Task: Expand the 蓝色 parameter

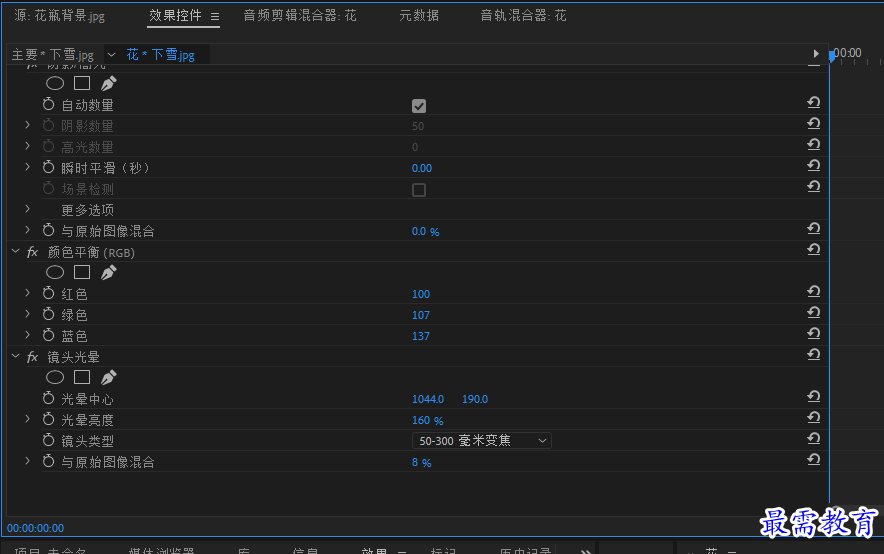Action: (x=27, y=335)
